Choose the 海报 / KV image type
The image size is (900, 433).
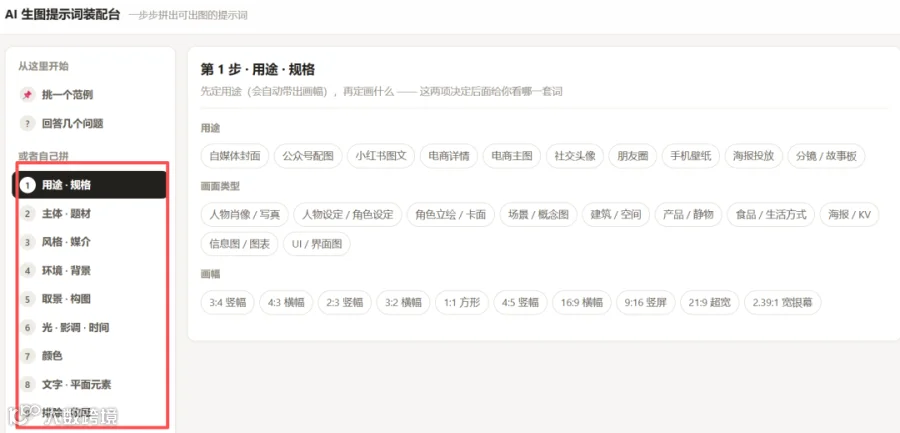pos(849,215)
